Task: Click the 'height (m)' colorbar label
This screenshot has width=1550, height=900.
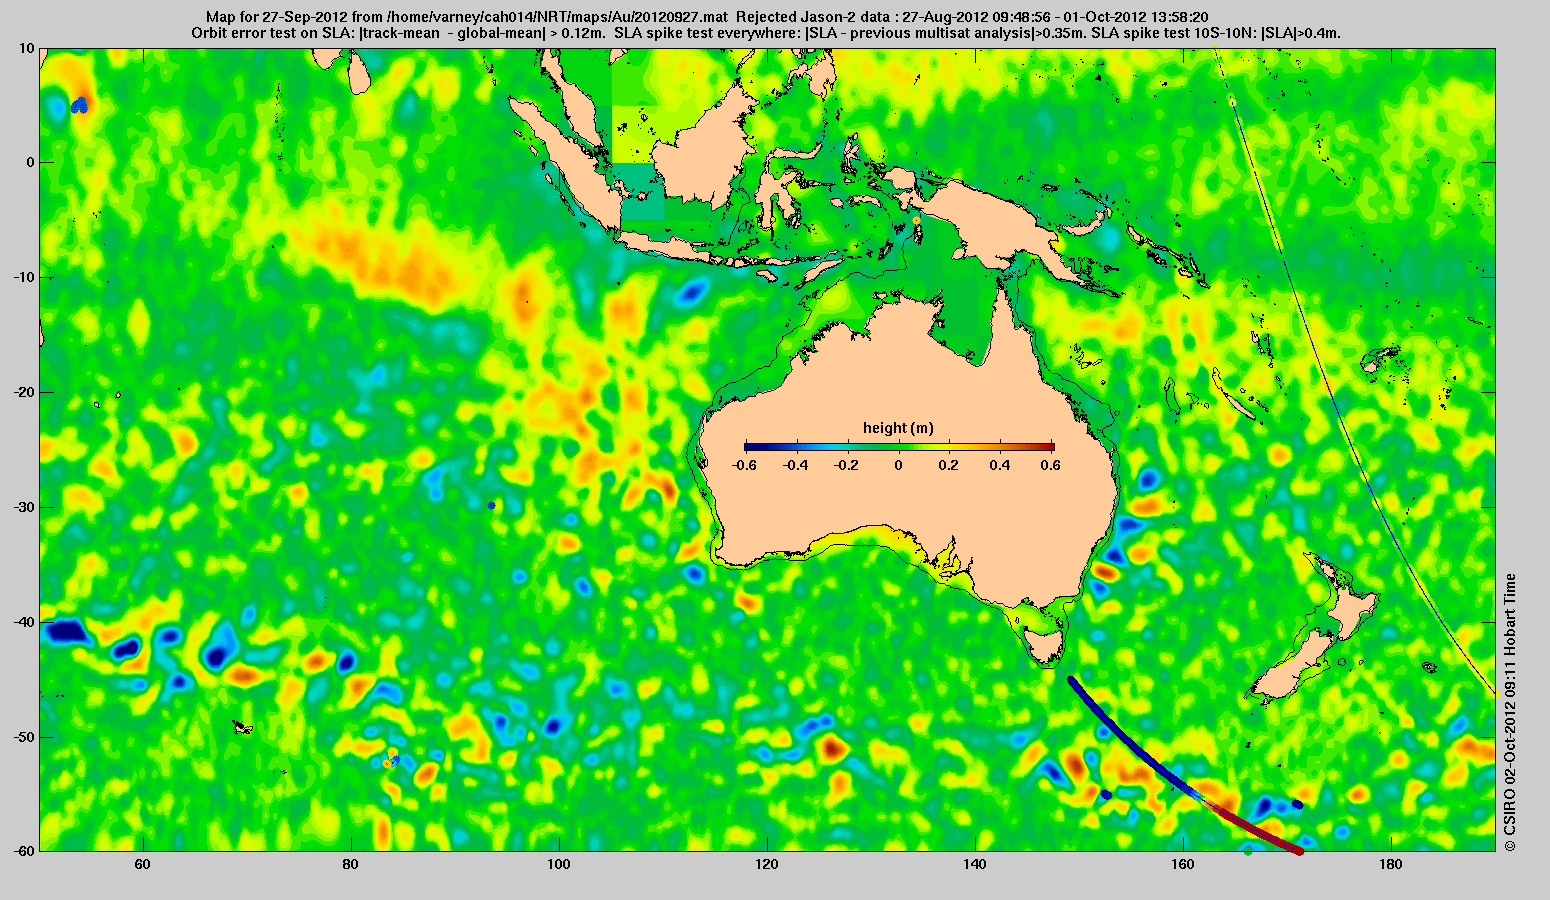Action: pyautogui.click(x=898, y=428)
